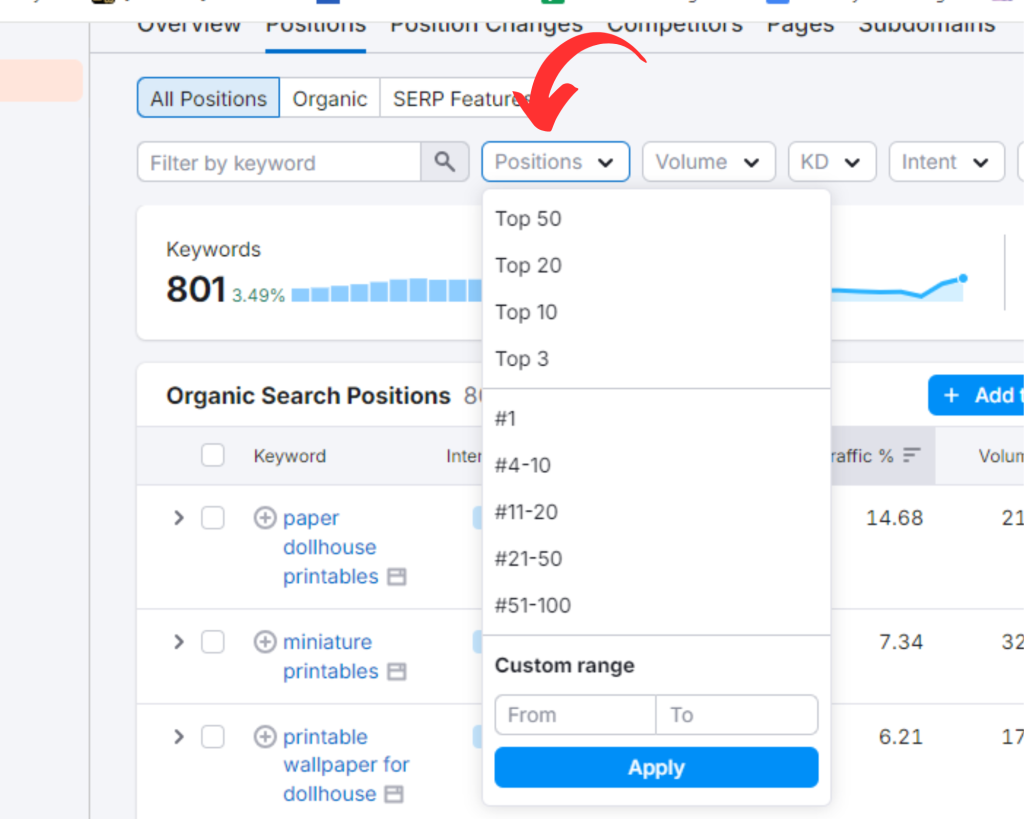This screenshot has height=819, width=1024.
Task: Open SERP icon after printable wallpaper for dollhouse
Action: (395, 794)
